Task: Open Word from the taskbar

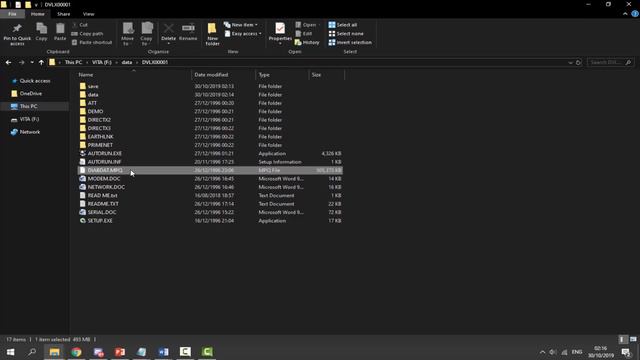Action: (163, 352)
